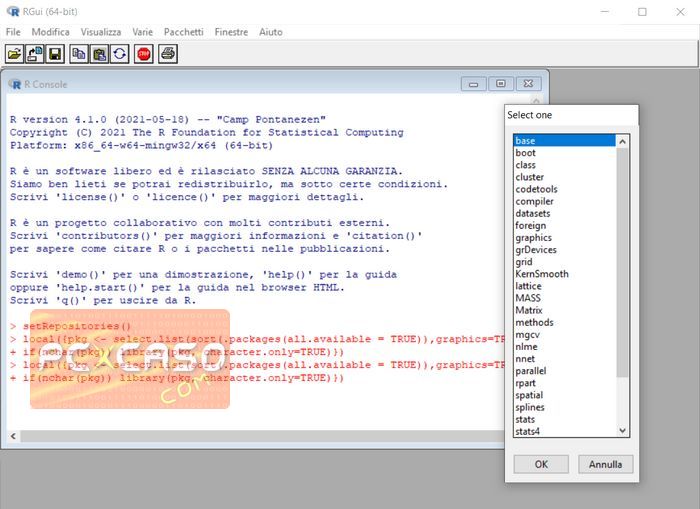Click the package list scroll up arrow
700x509 pixels.
[622, 142]
